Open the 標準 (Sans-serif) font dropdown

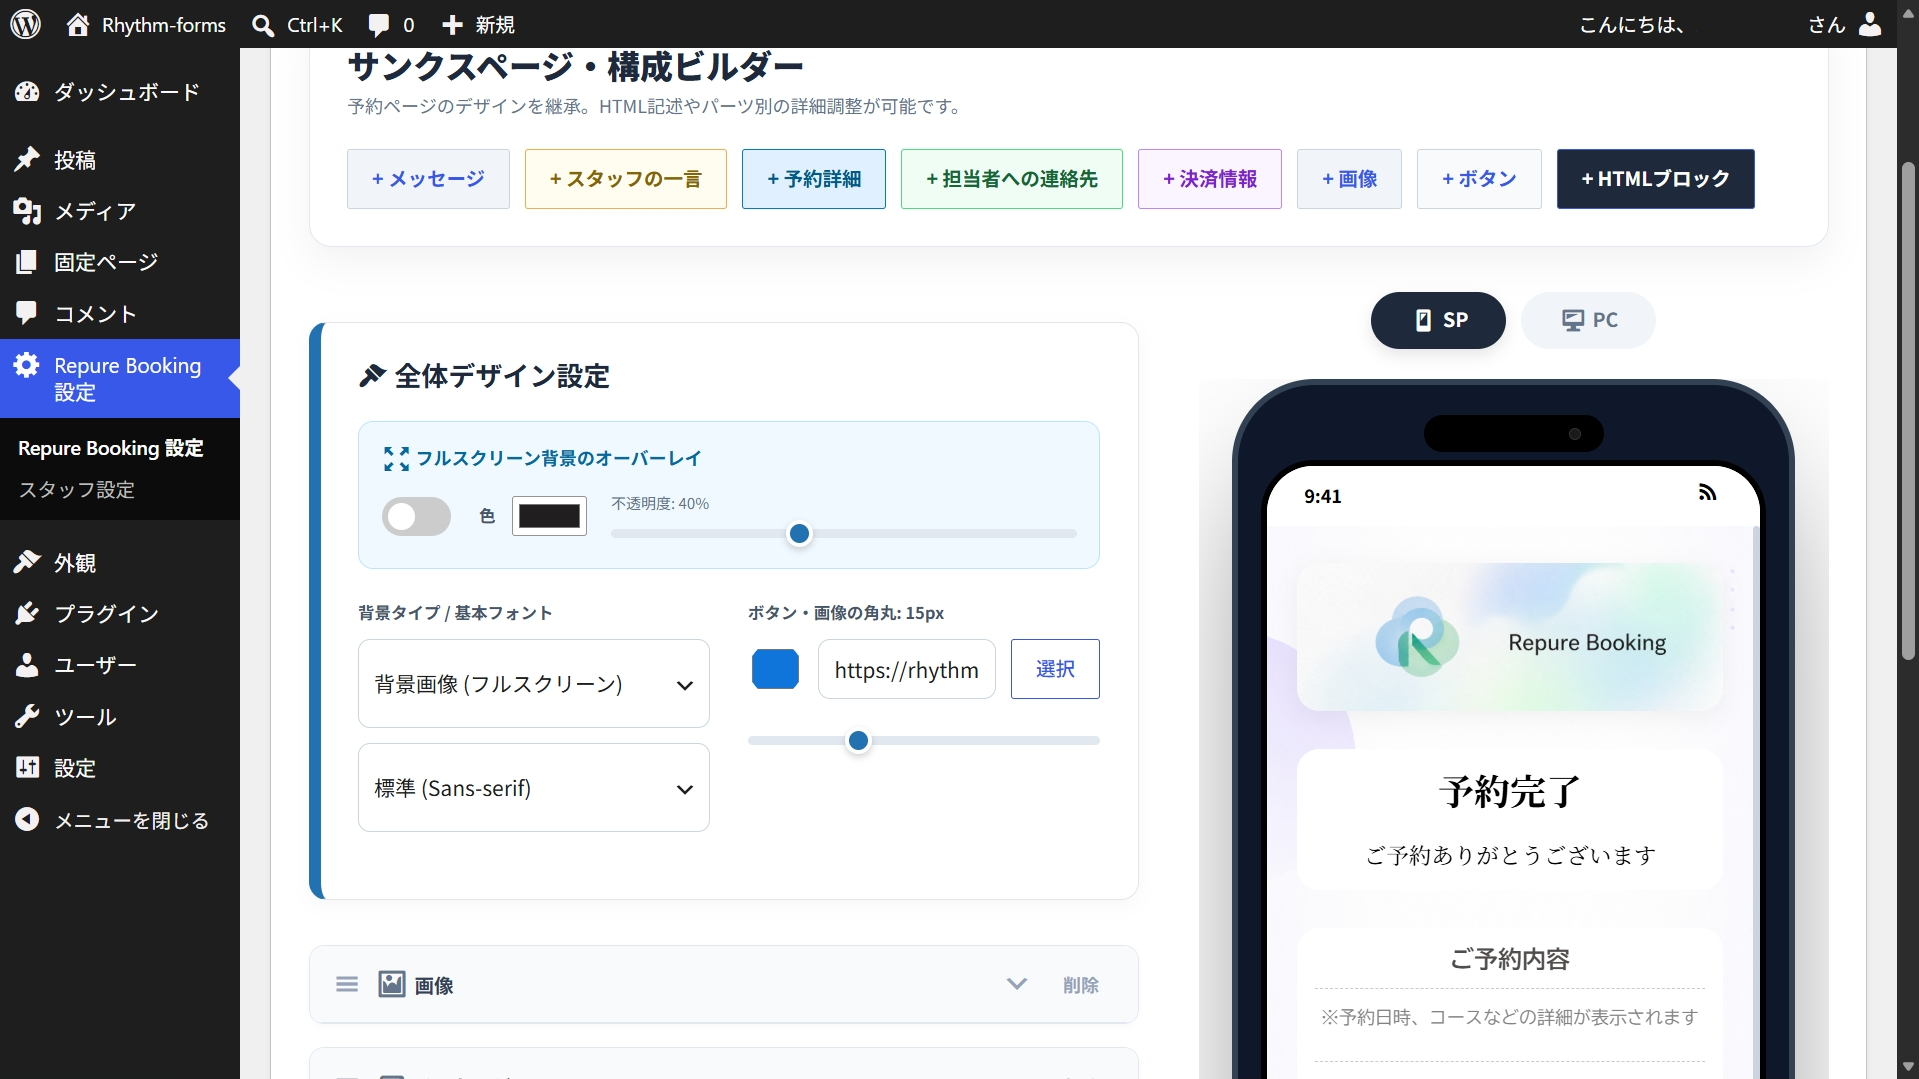[x=534, y=788]
